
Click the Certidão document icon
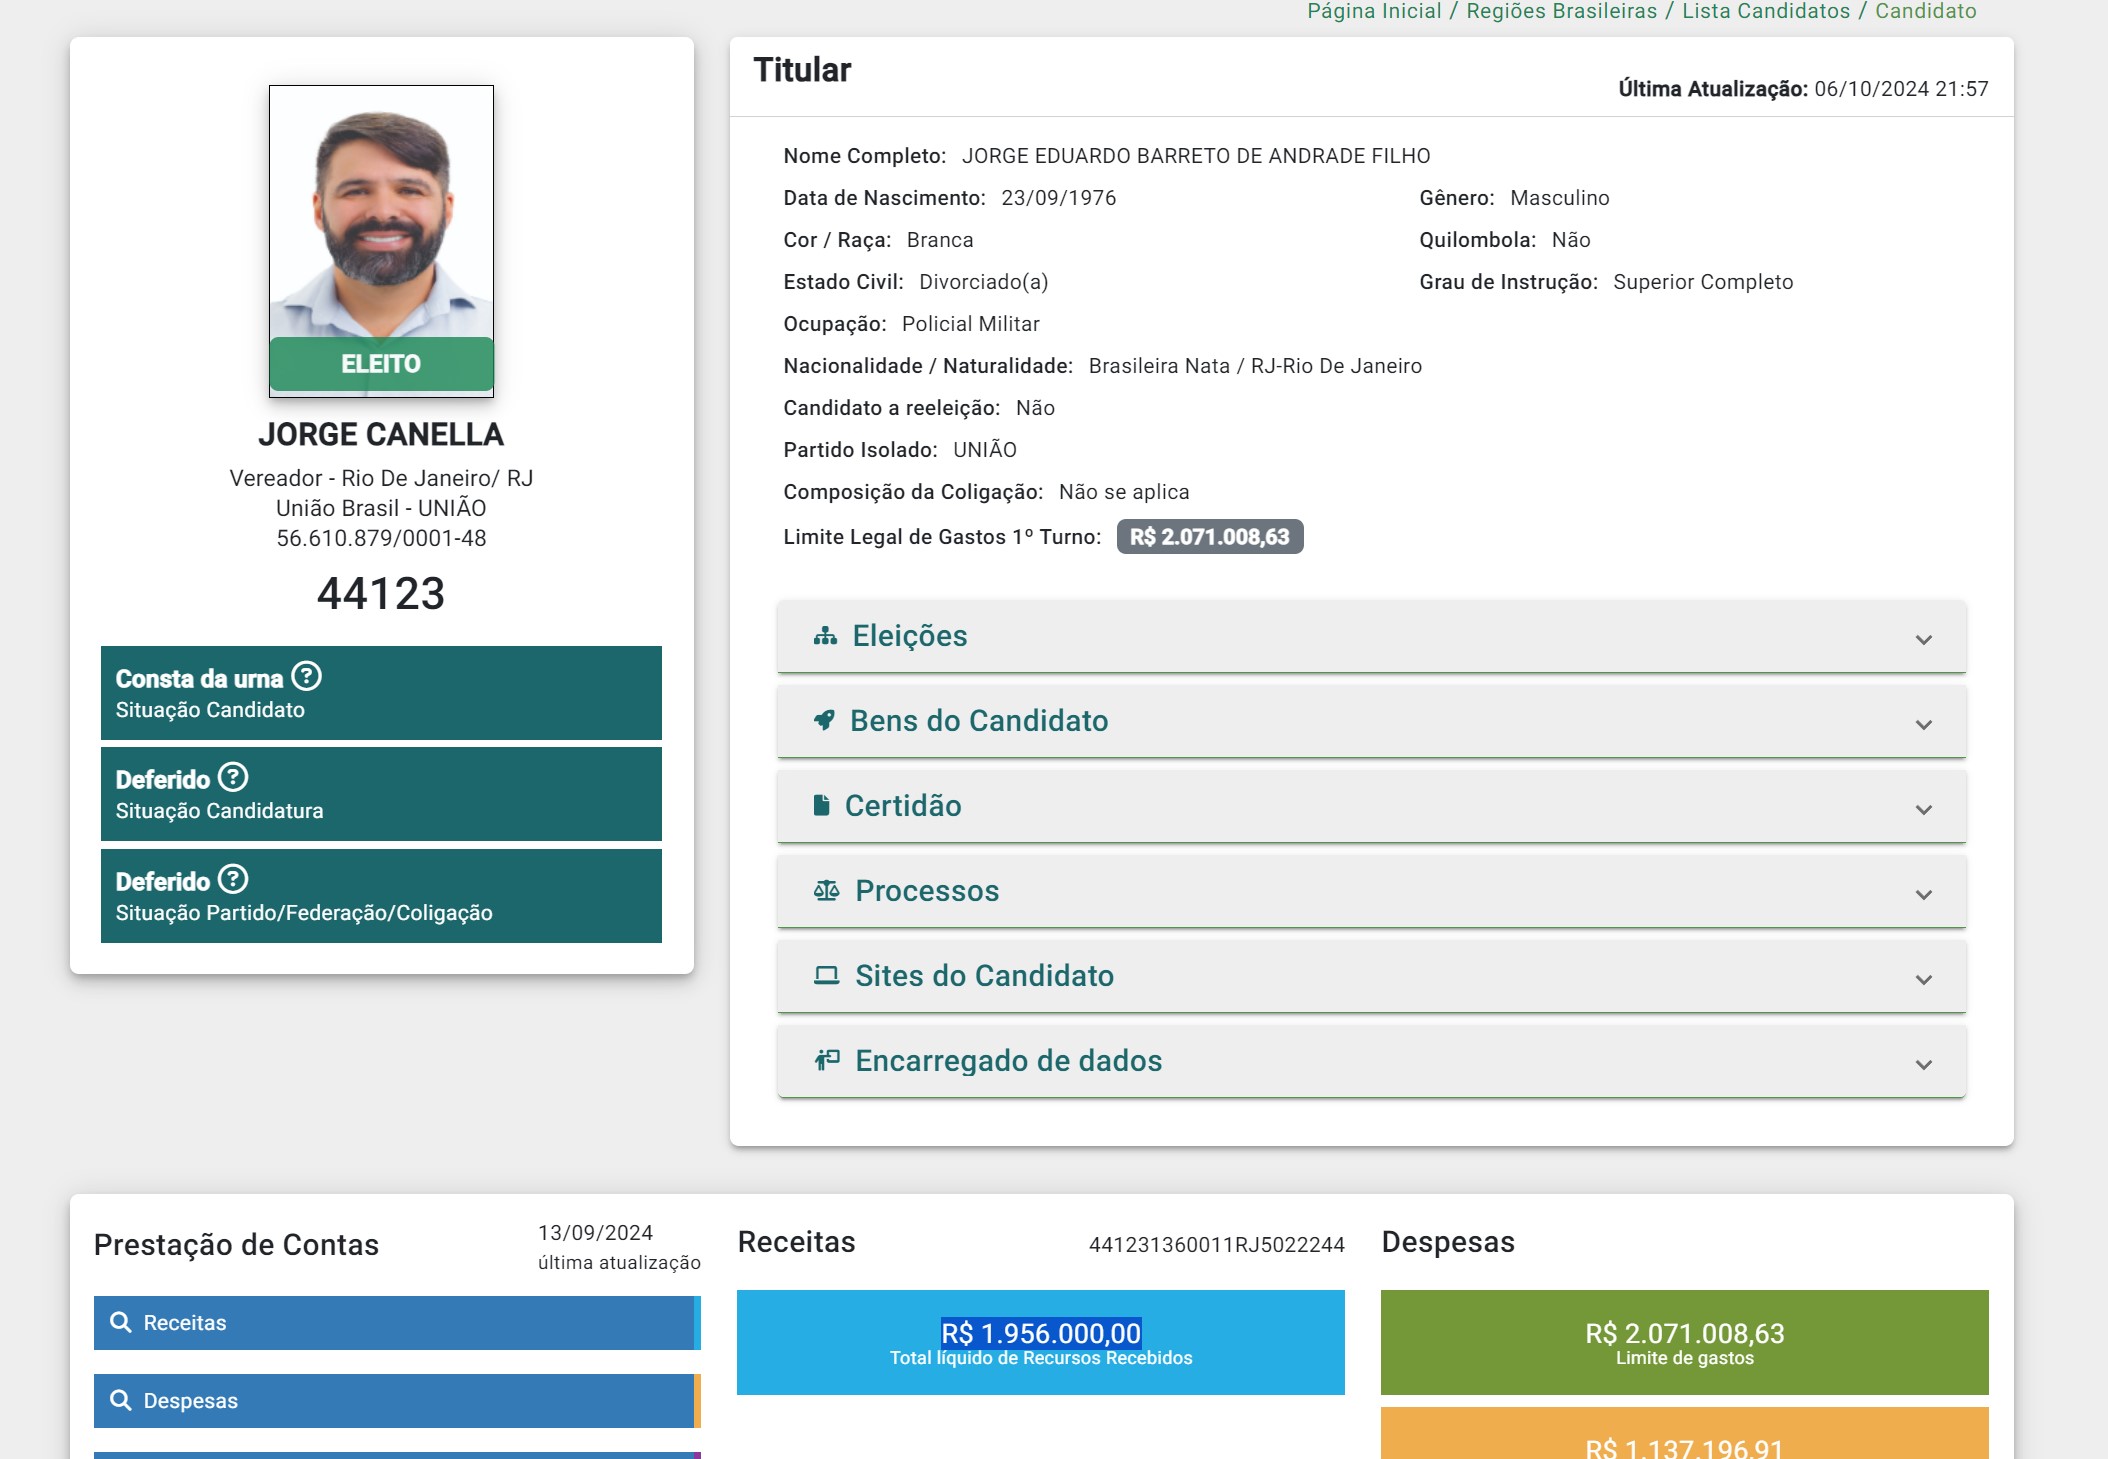pyautogui.click(x=821, y=806)
